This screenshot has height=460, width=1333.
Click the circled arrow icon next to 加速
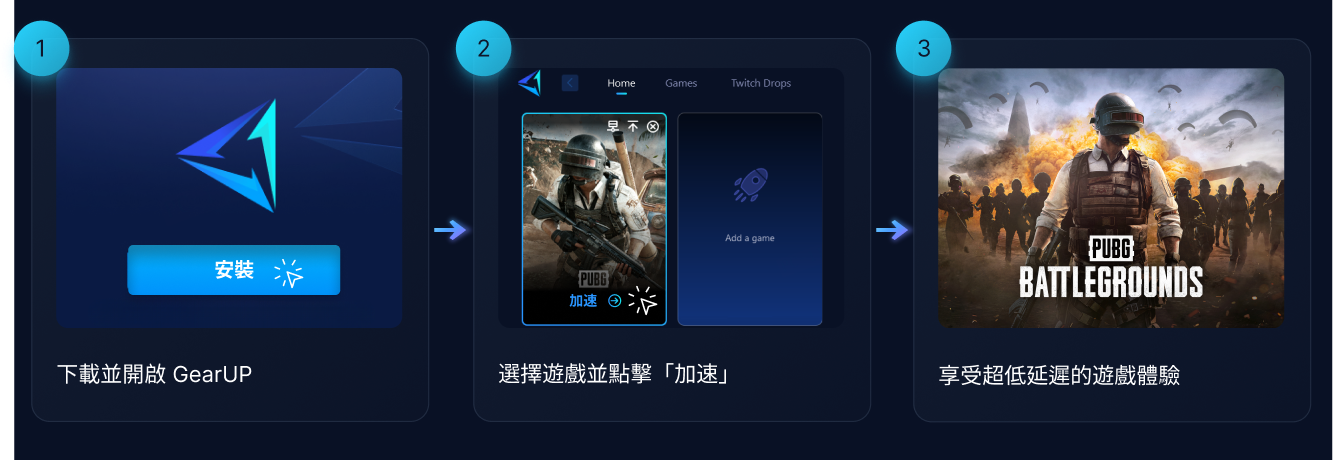[615, 300]
